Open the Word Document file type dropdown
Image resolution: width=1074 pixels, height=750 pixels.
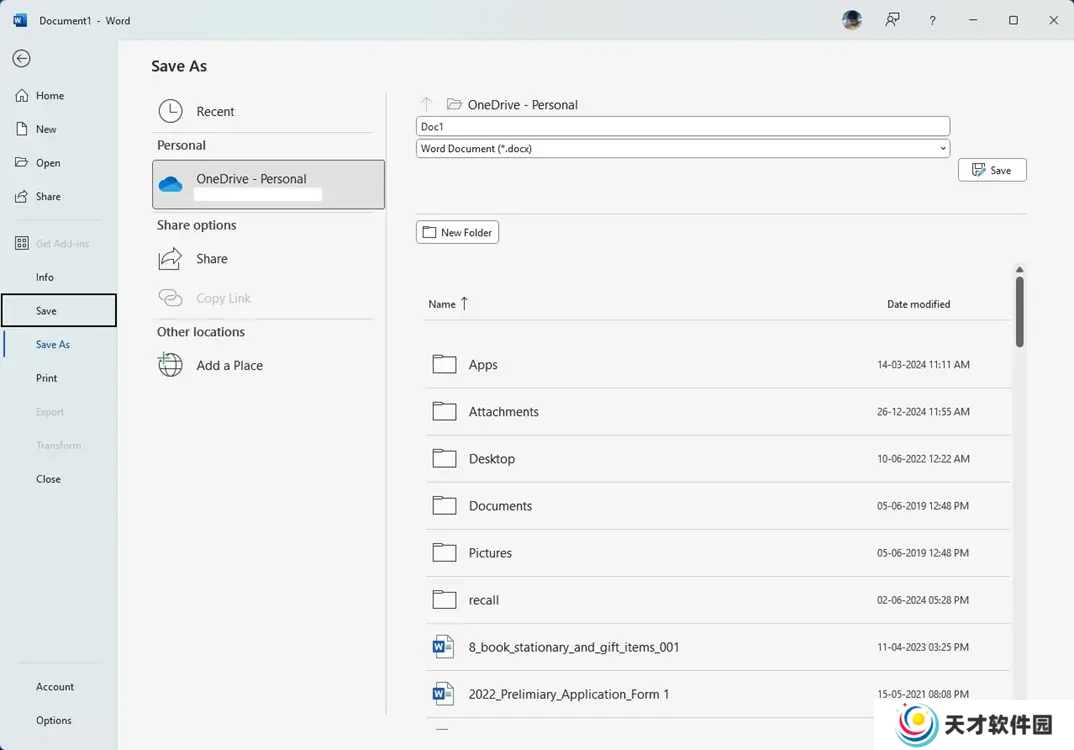coord(683,148)
